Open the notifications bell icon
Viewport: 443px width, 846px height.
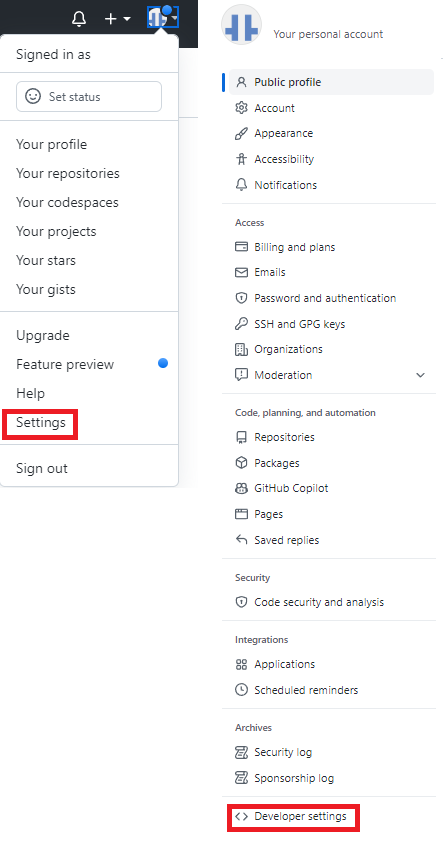pos(79,19)
